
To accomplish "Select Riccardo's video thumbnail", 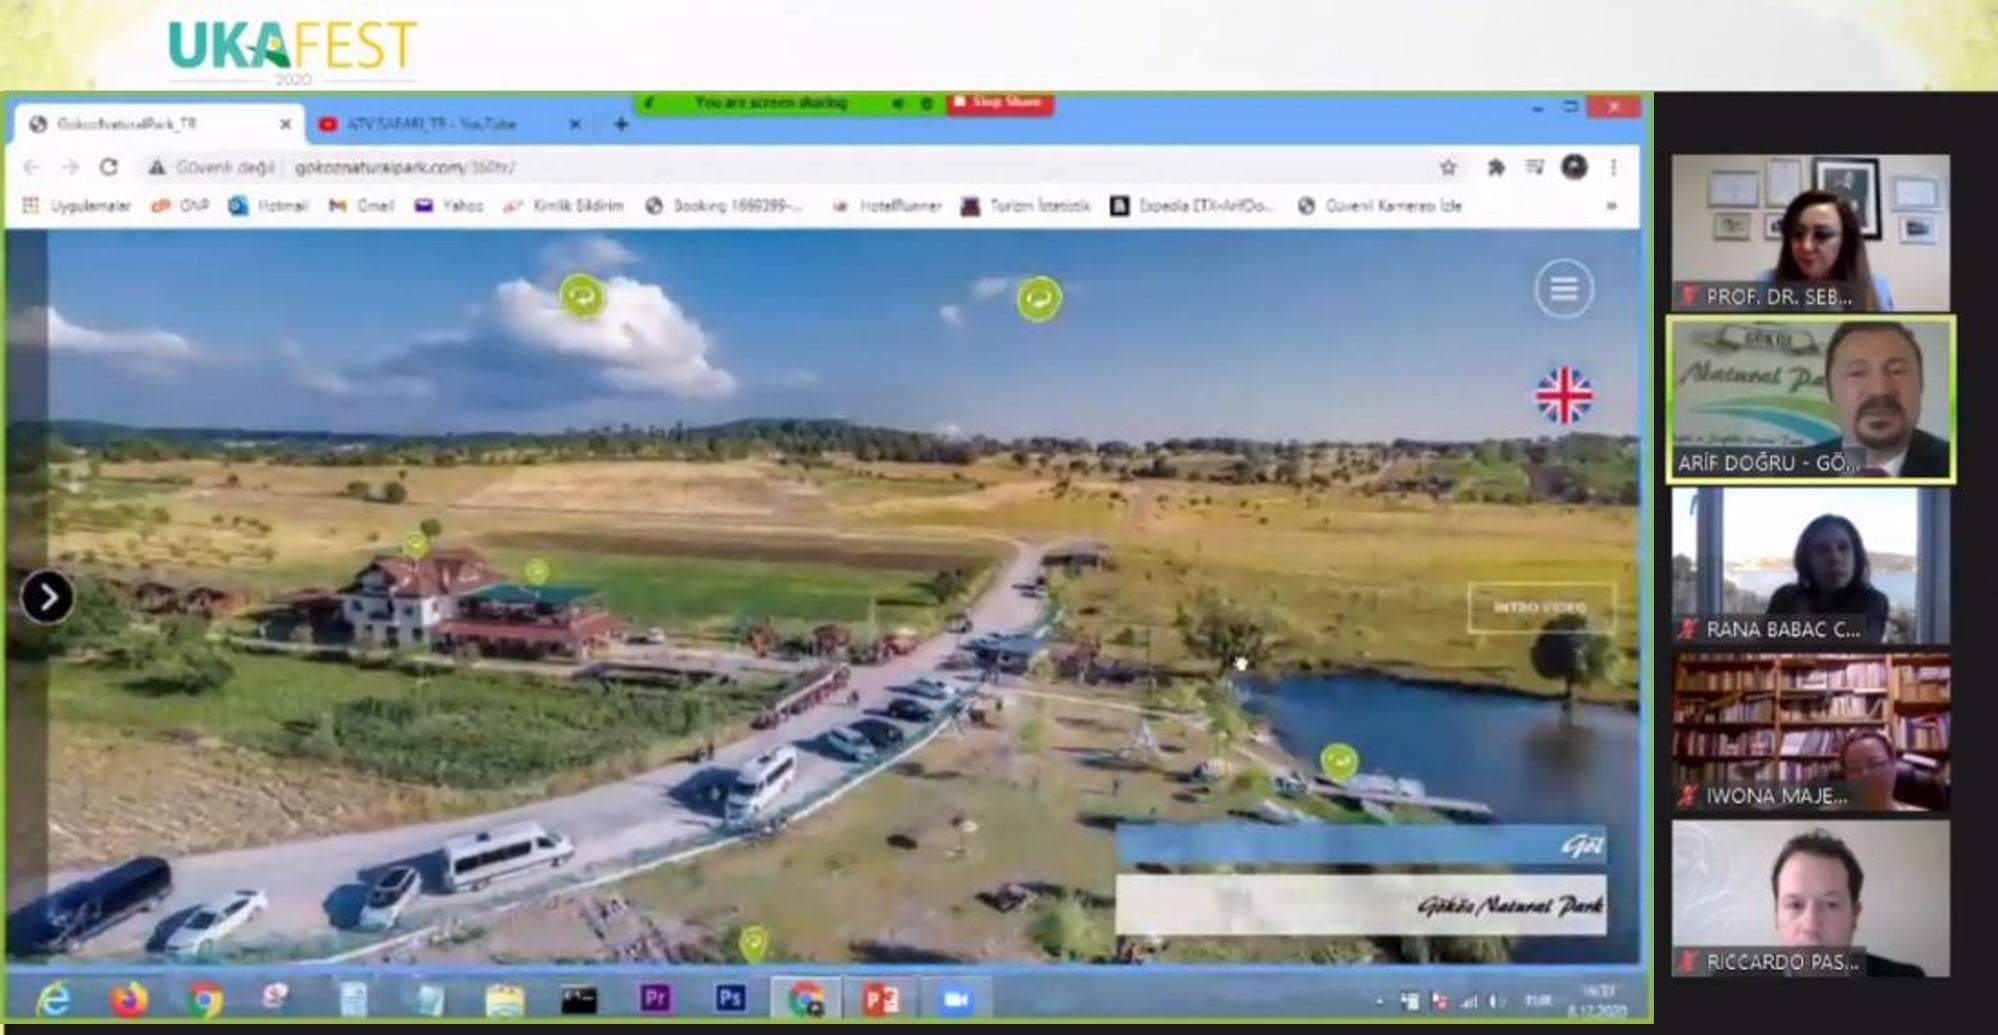I will (1810, 898).
